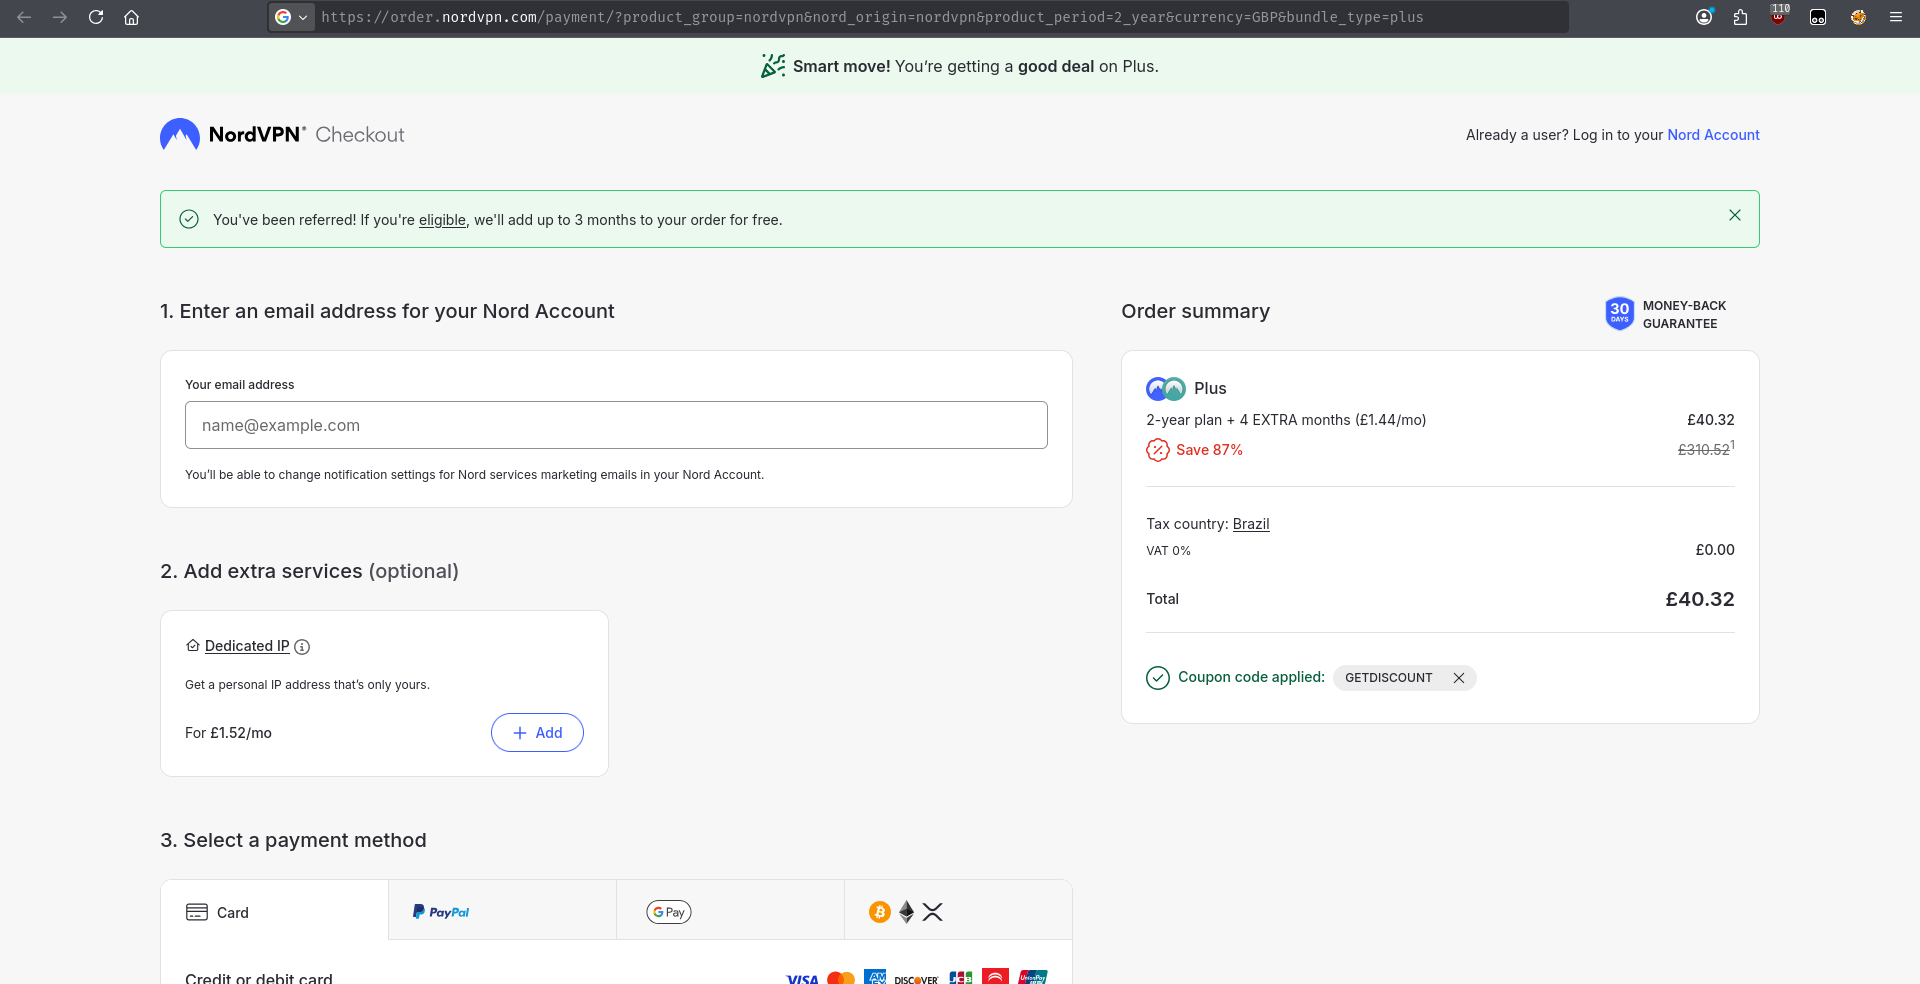Open the browser hamburger menu
This screenshot has height=984, width=1920.
click(1895, 17)
